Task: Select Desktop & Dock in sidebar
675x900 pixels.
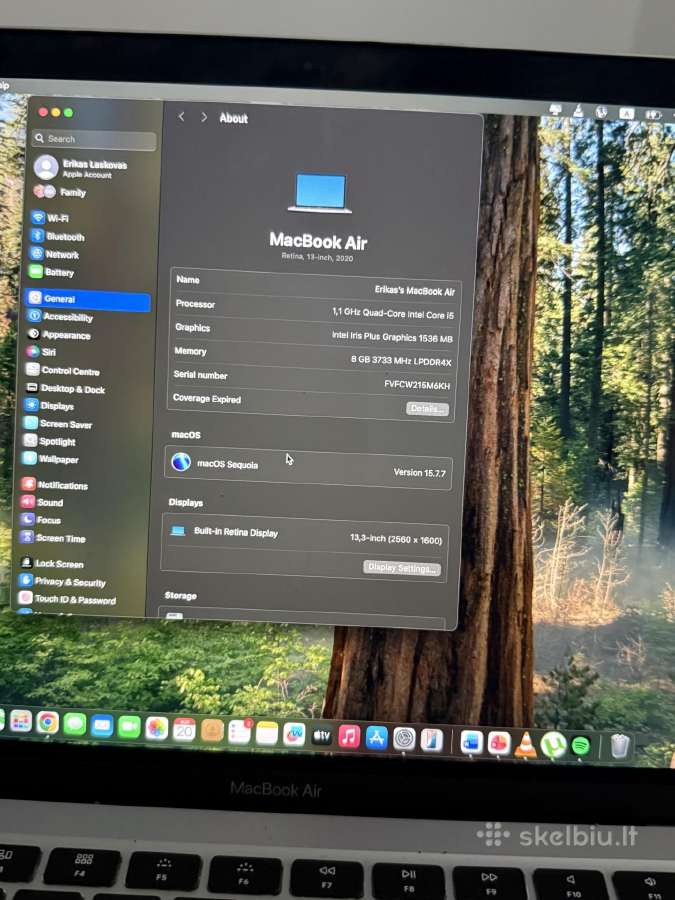Action: click(65, 389)
